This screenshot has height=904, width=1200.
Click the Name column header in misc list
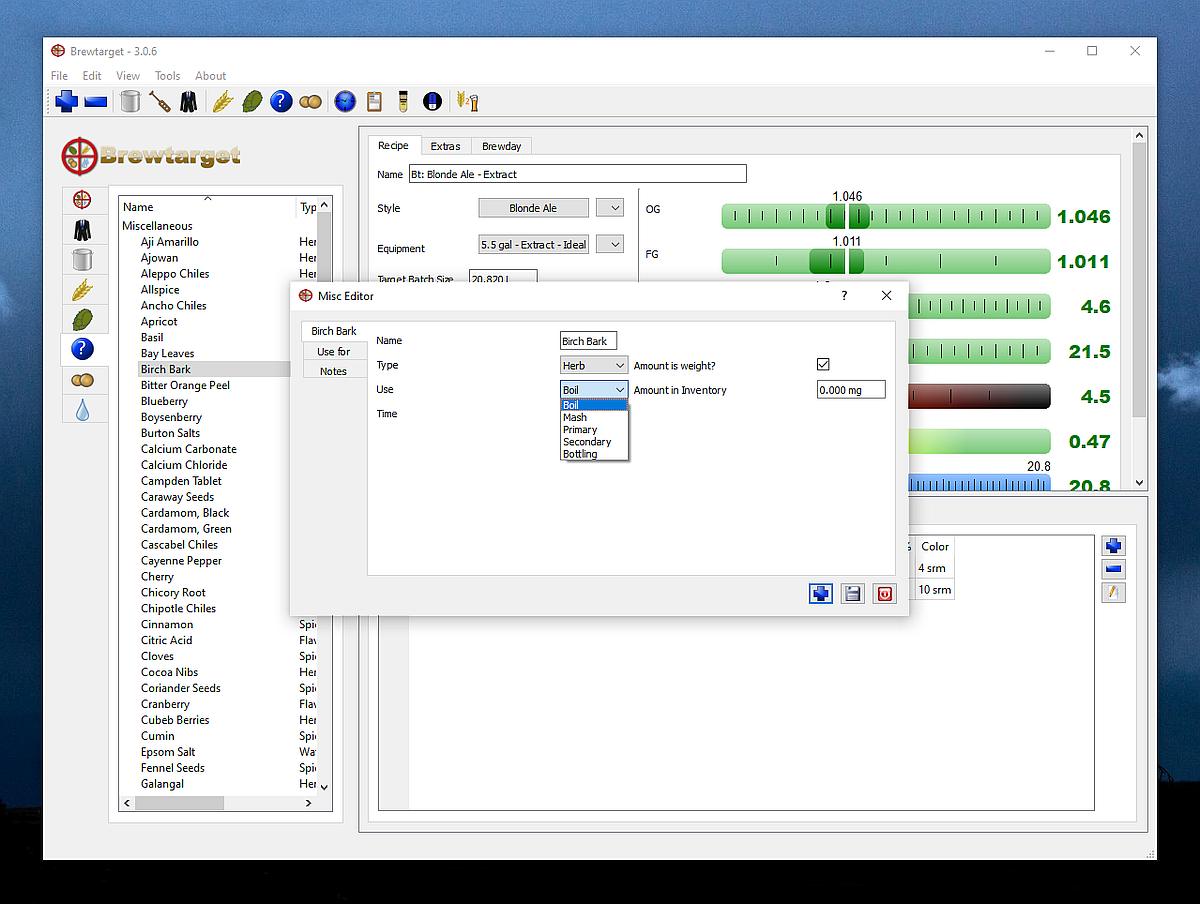click(x=208, y=207)
